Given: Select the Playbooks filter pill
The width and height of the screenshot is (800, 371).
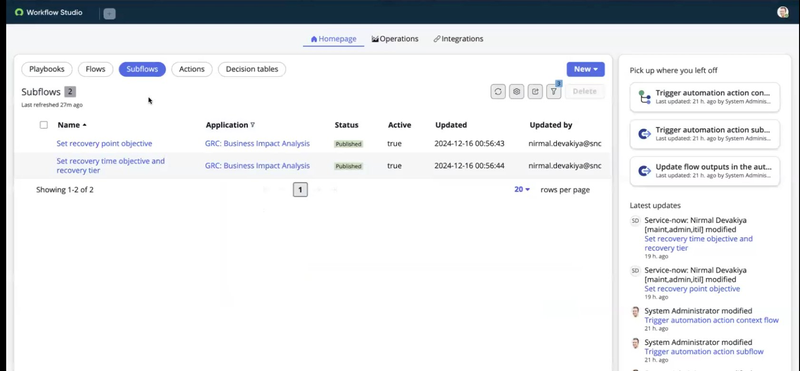Looking at the screenshot, I should (47, 69).
